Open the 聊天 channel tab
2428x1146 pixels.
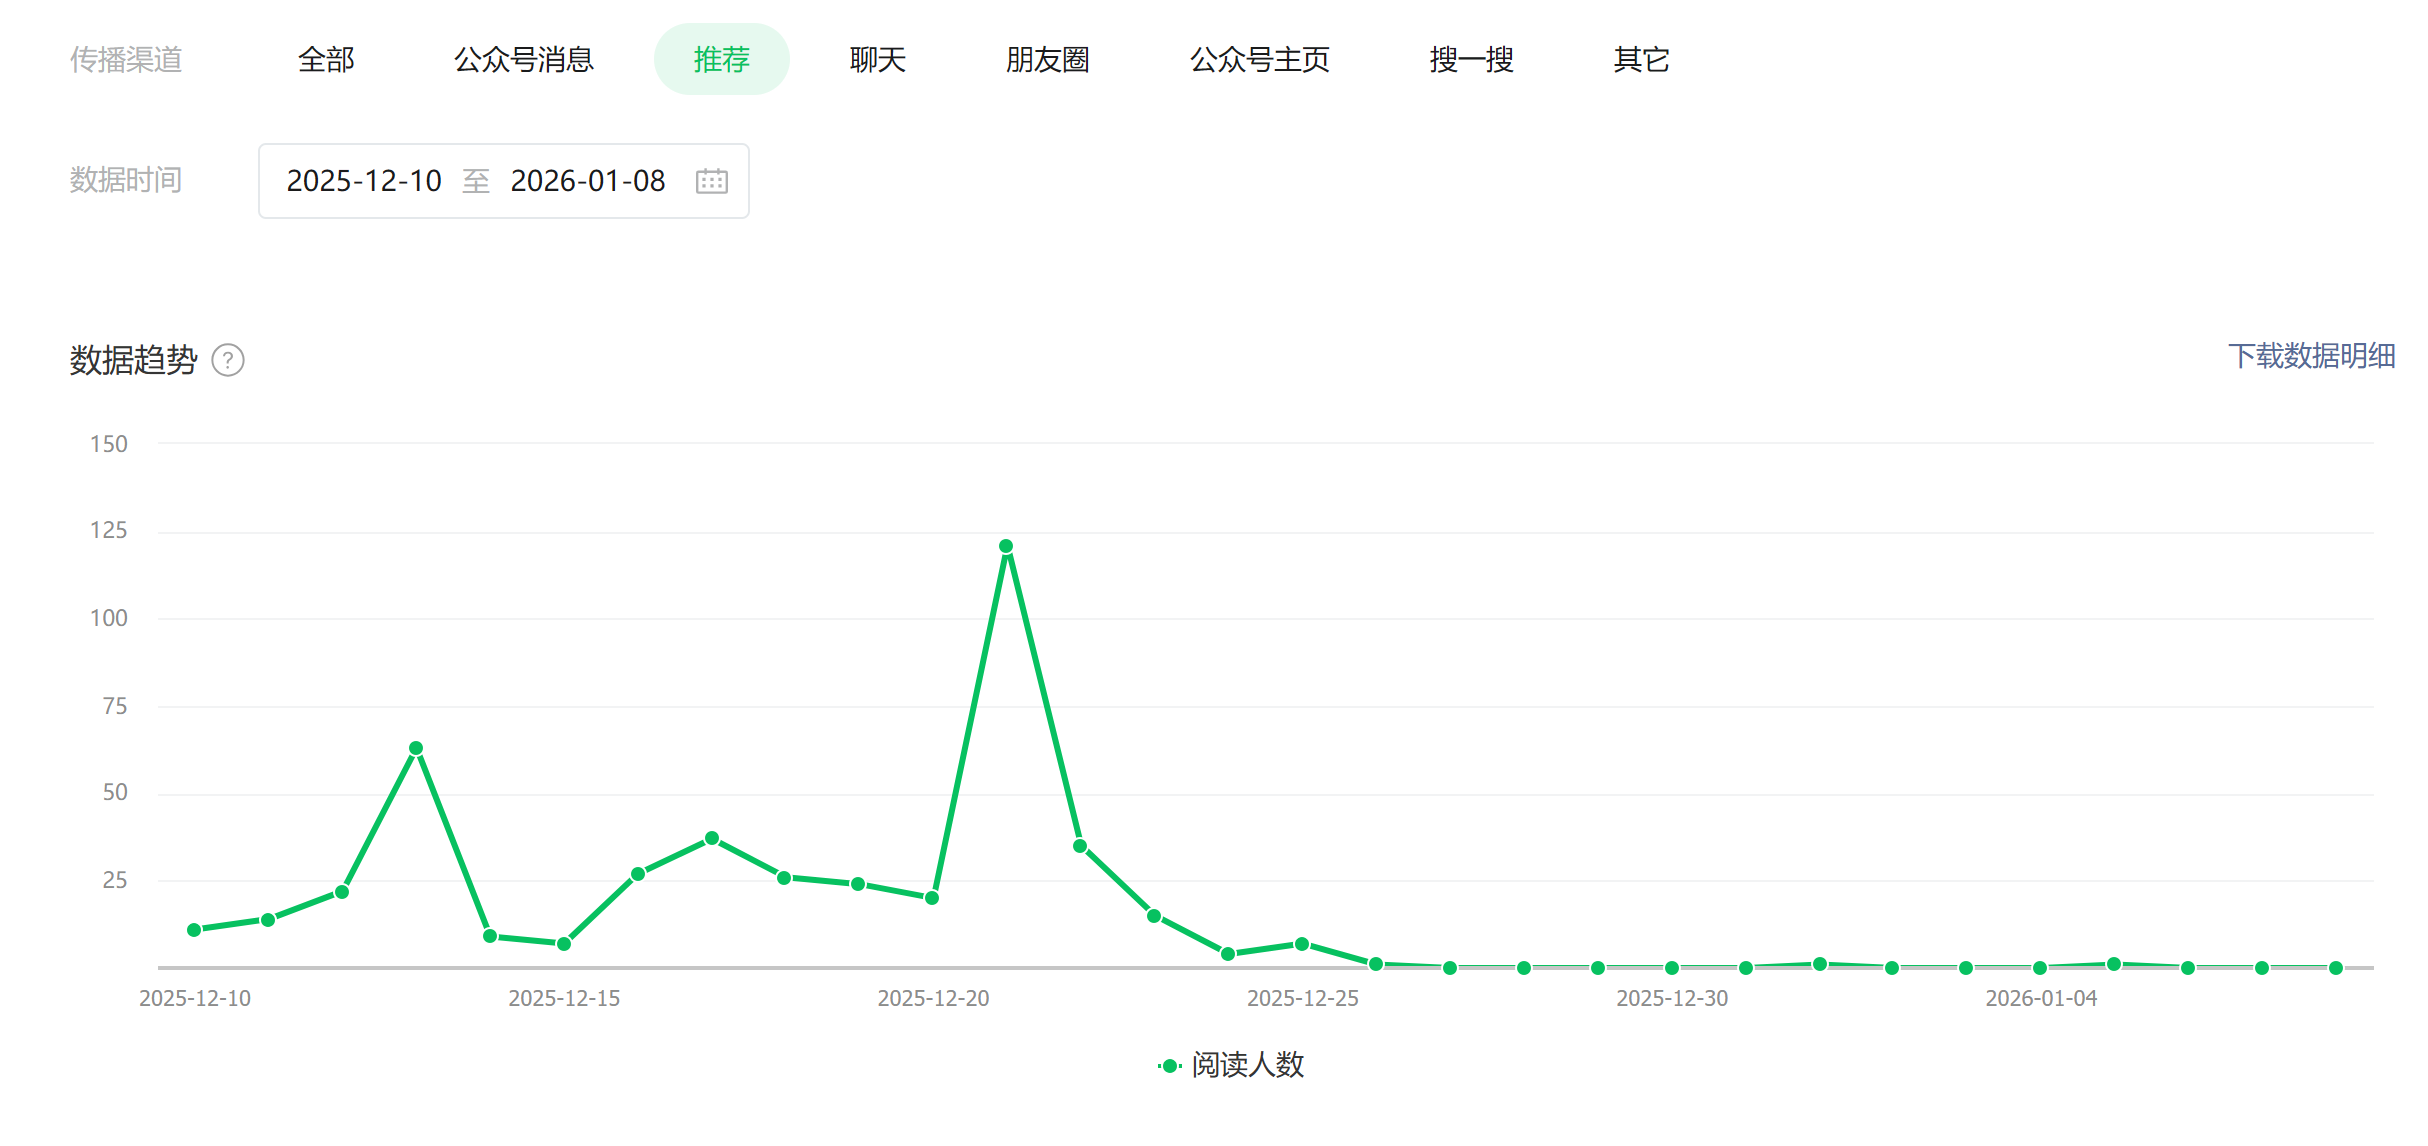877,60
